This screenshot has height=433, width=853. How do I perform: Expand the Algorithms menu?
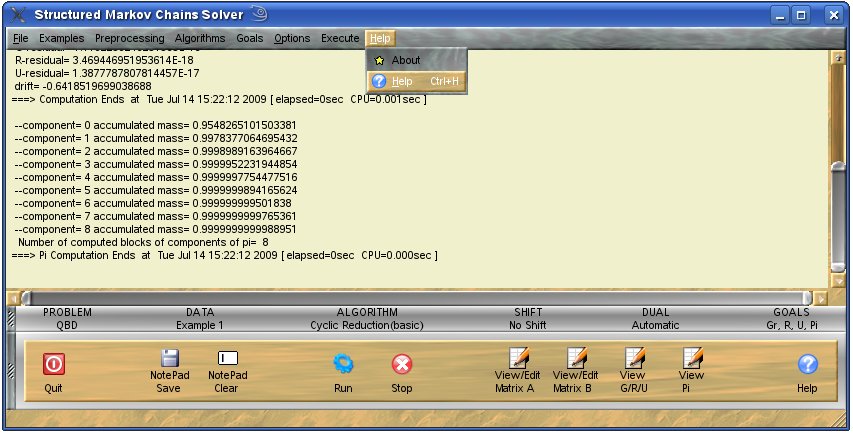point(200,38)
